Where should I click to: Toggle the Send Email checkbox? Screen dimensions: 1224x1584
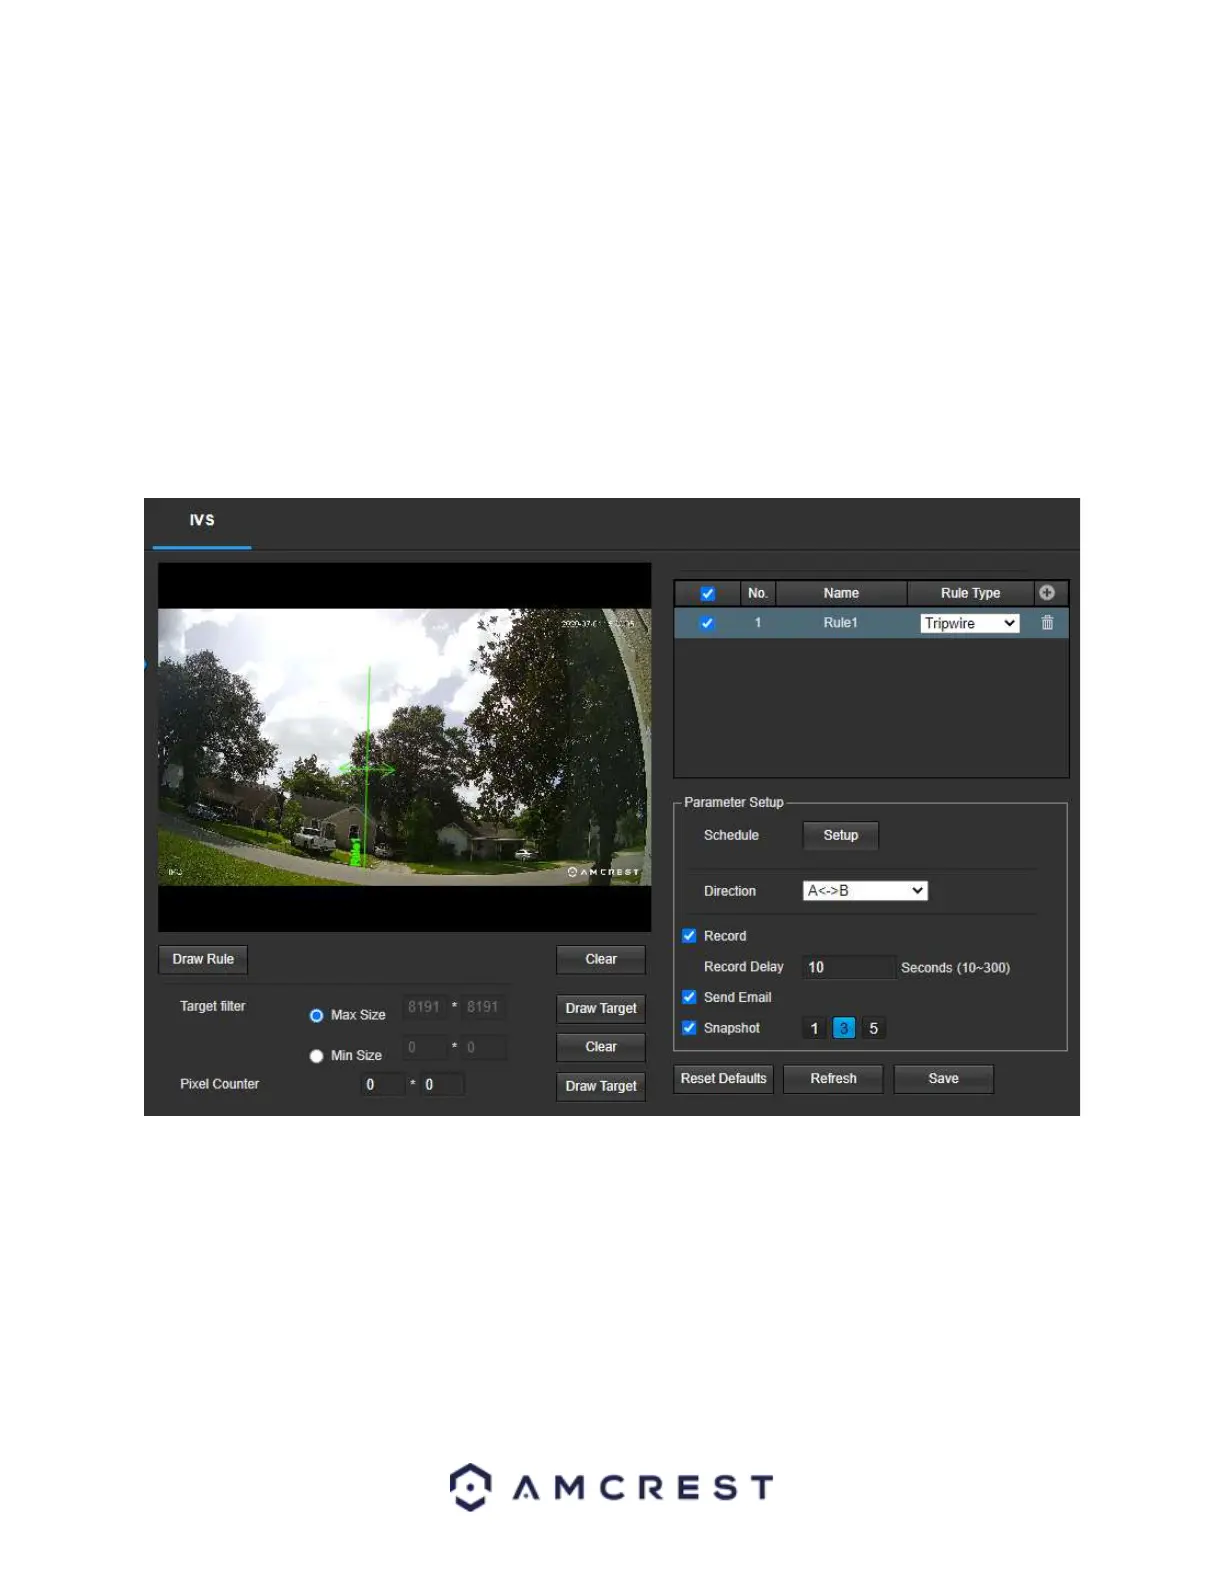pyautogui.click(x=689, y=997)
